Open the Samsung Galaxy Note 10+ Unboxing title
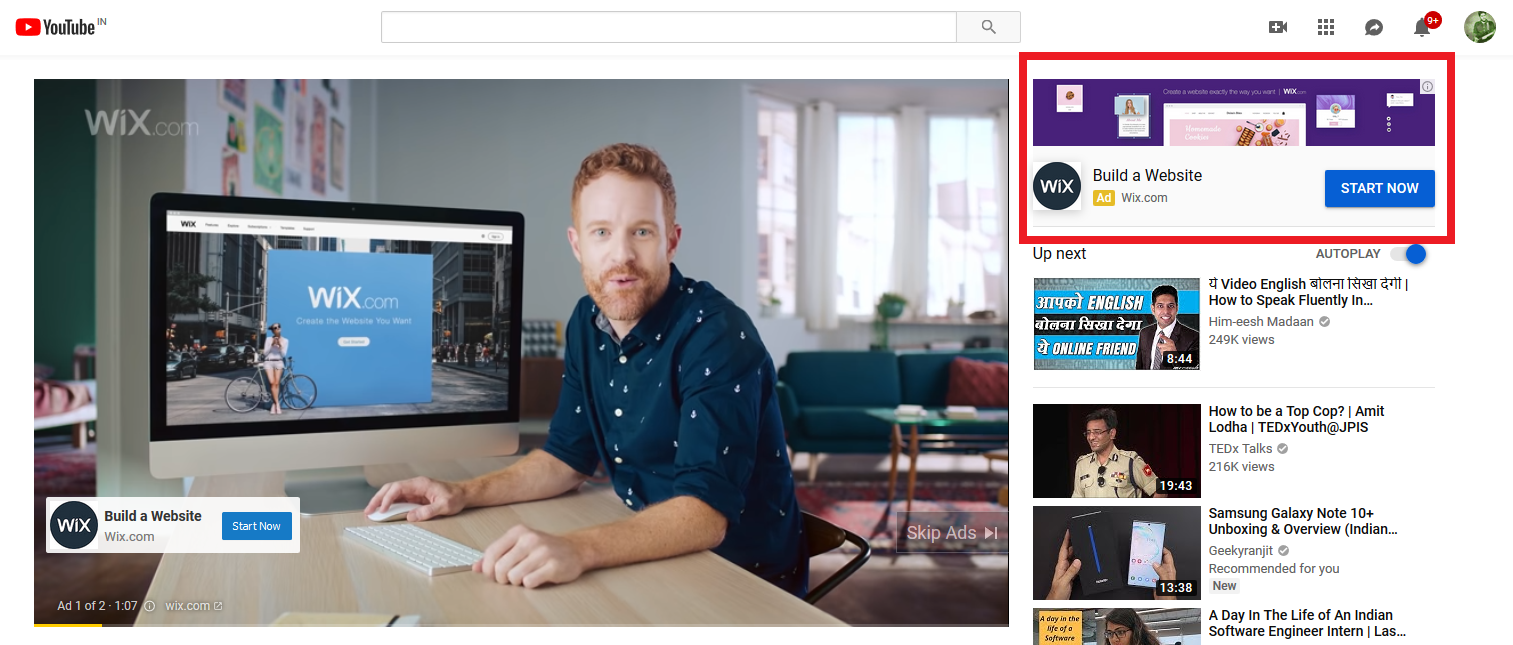This screenshot has width=1513, height=645. (1303, 521)
